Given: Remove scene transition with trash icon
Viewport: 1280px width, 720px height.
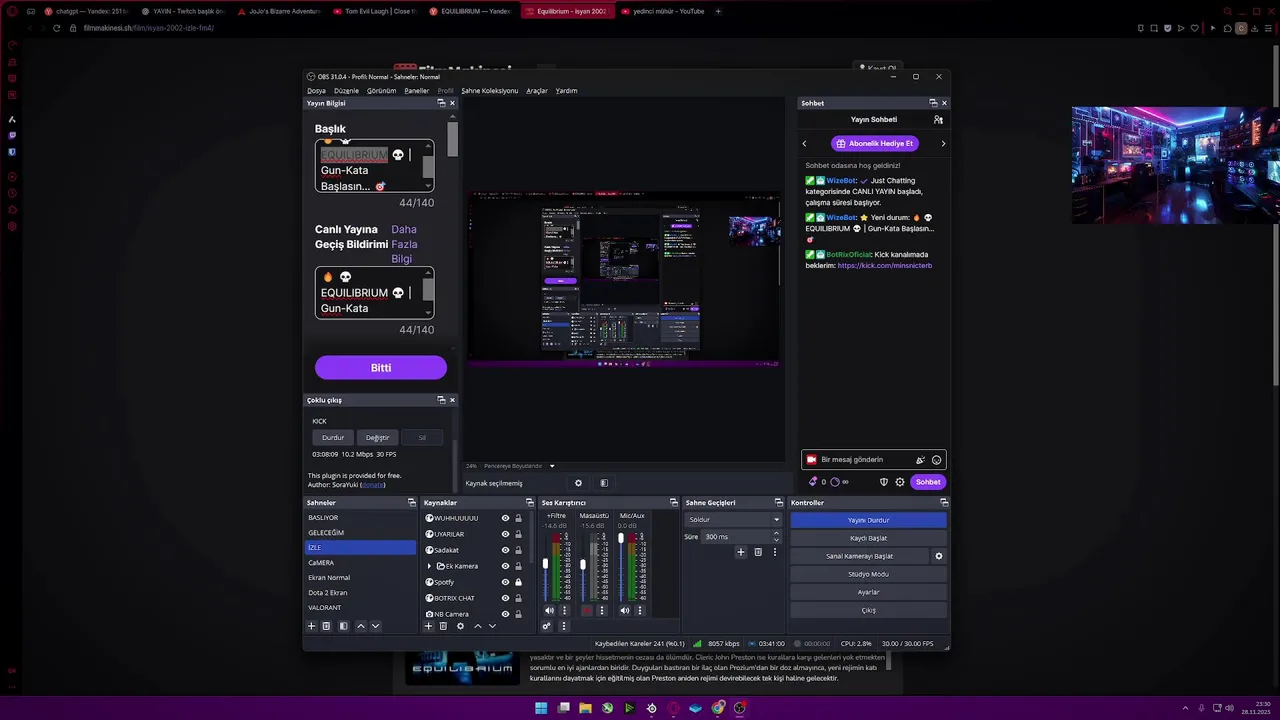Looking at the screenshot, I should tap(758, 552).
